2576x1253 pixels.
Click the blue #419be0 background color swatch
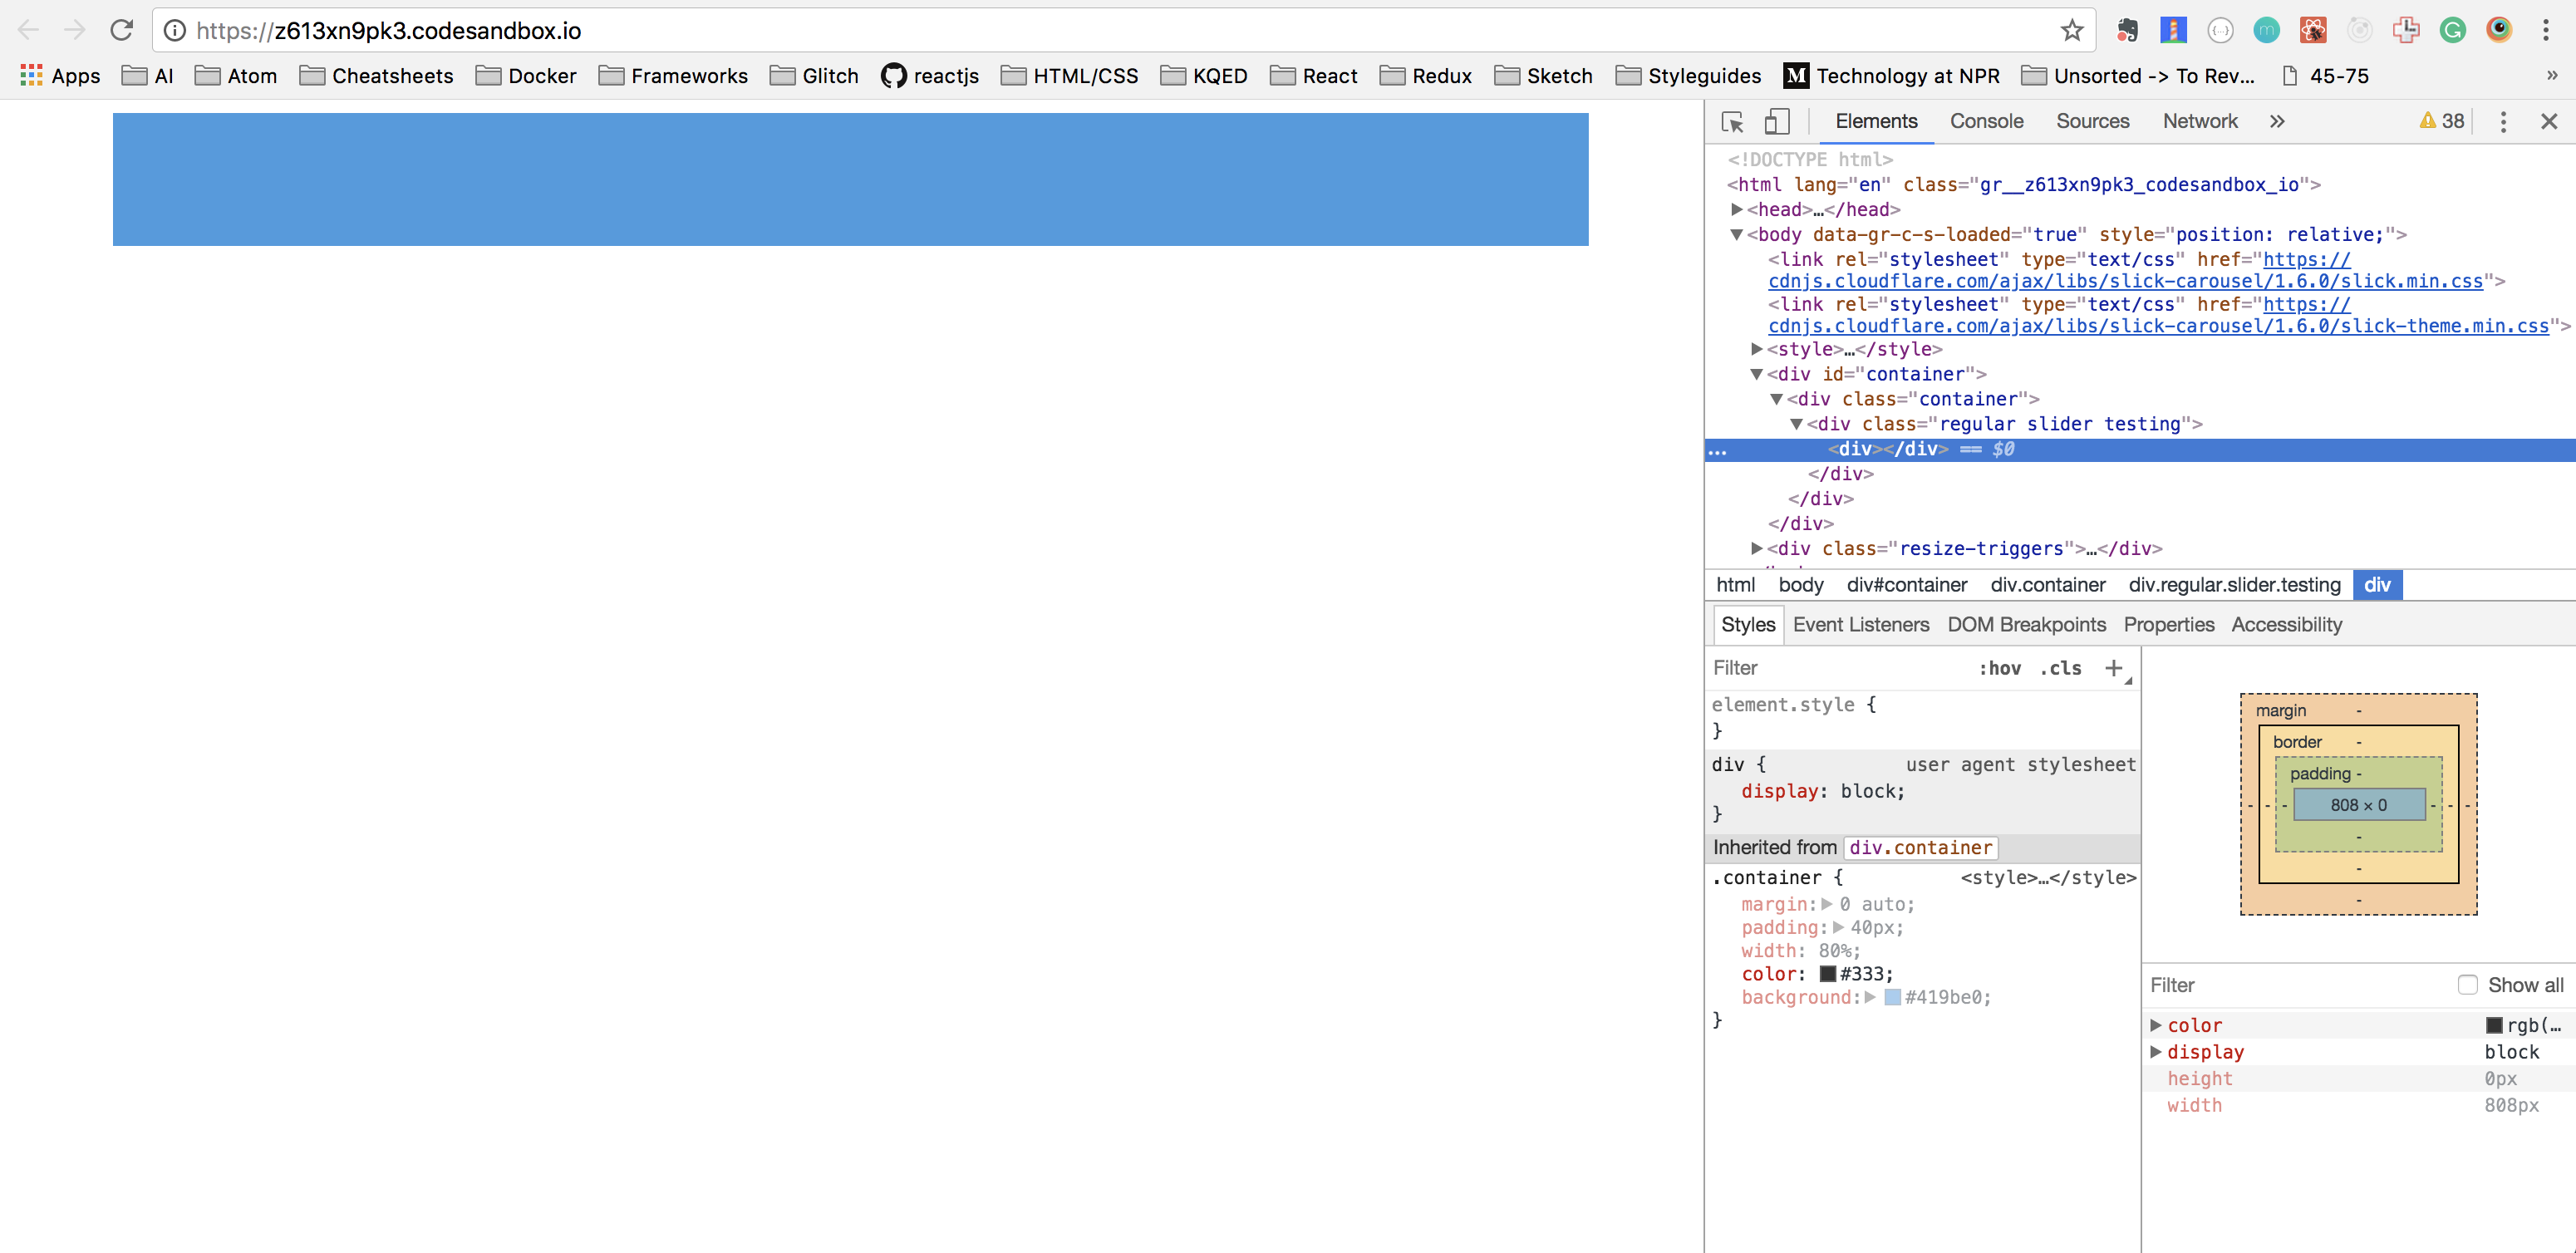pos(1893,997)
